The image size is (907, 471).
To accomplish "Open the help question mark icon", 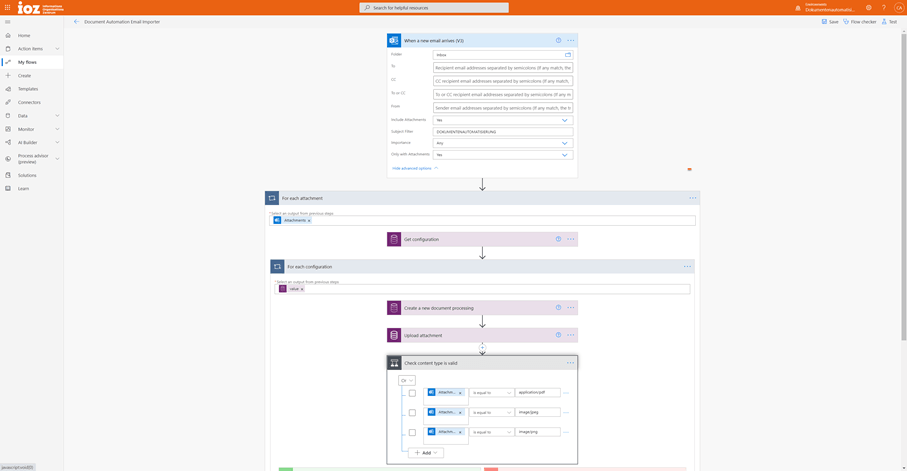I will [883, 8].
